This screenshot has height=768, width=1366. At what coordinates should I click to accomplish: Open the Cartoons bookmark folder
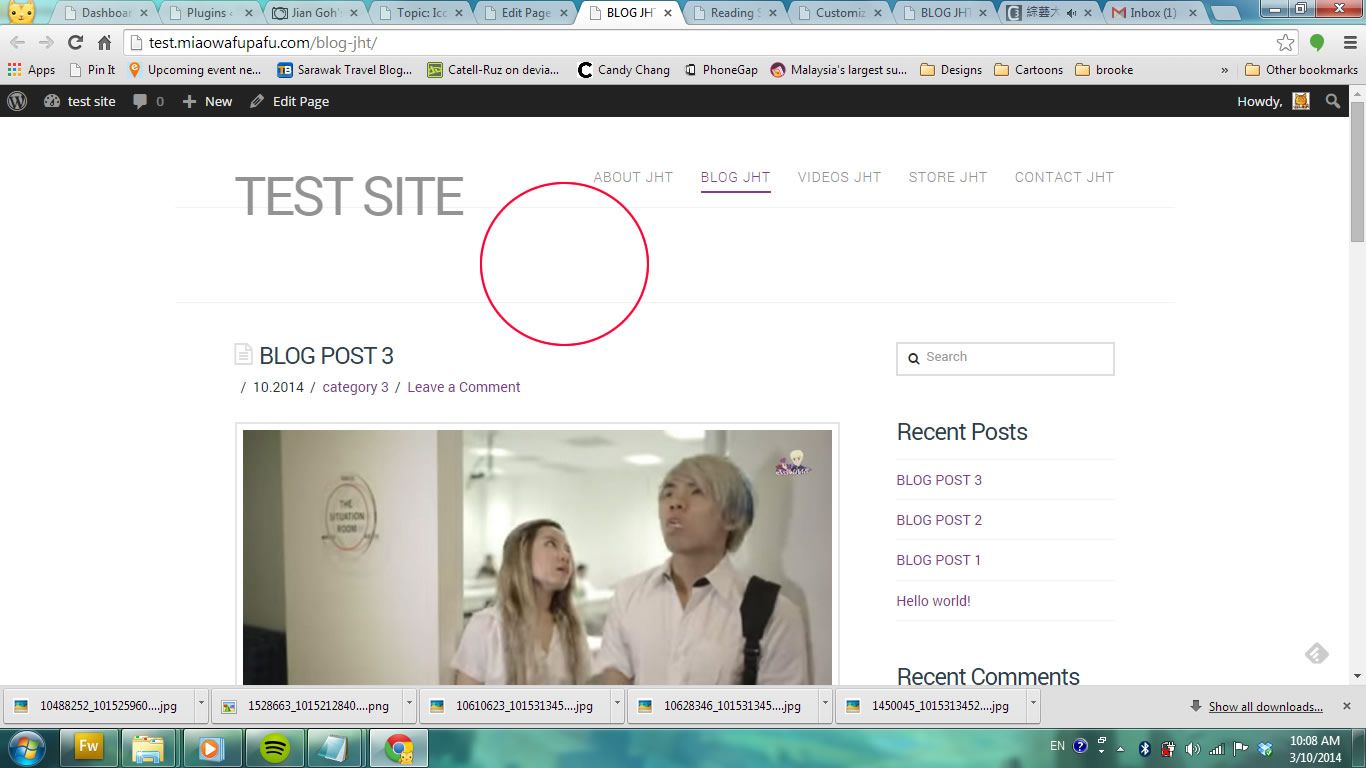pos(1028,70)
